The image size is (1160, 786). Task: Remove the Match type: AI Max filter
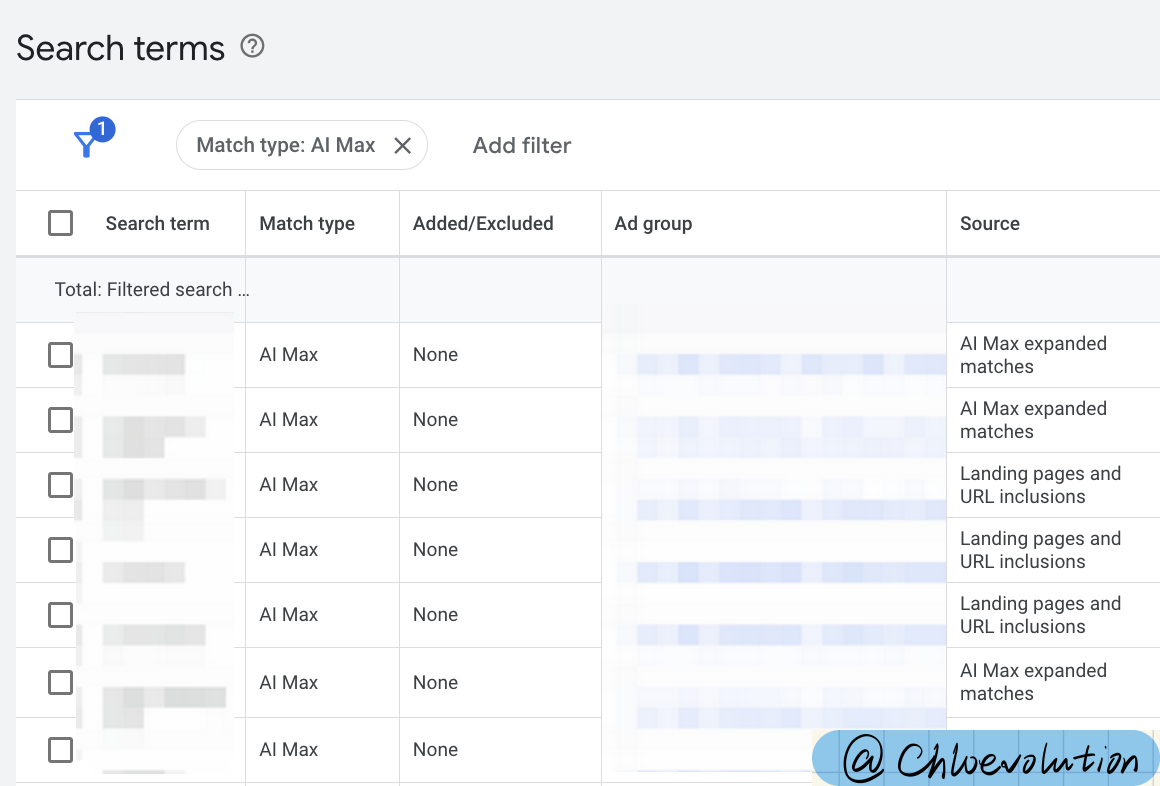(402, 146)
